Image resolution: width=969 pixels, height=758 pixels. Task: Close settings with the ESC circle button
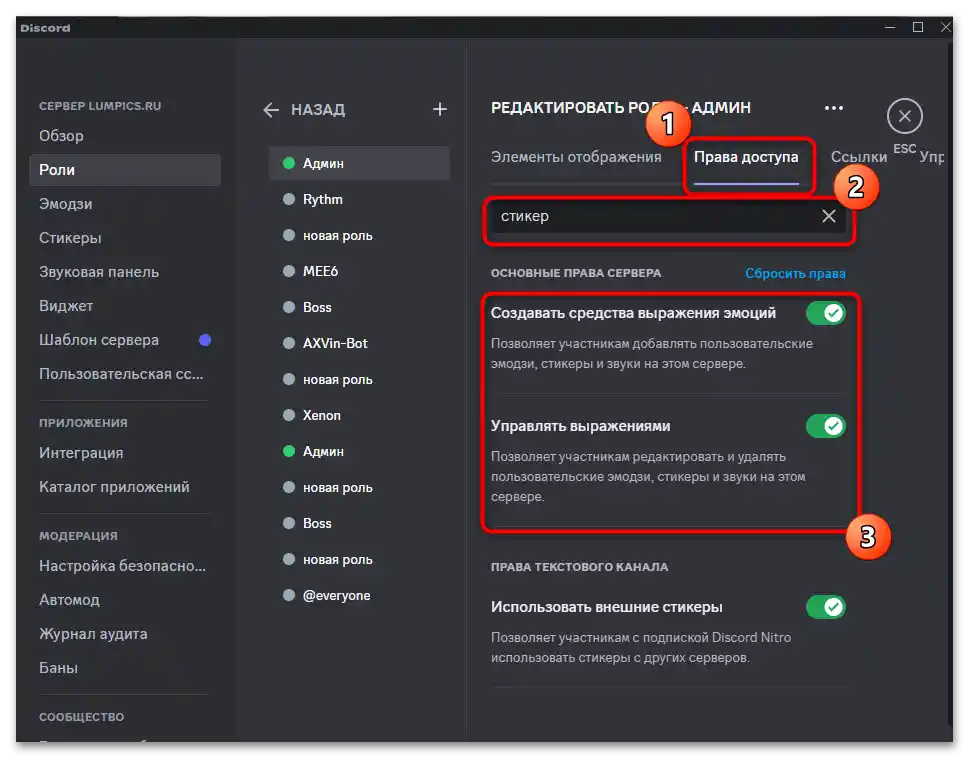904,117
